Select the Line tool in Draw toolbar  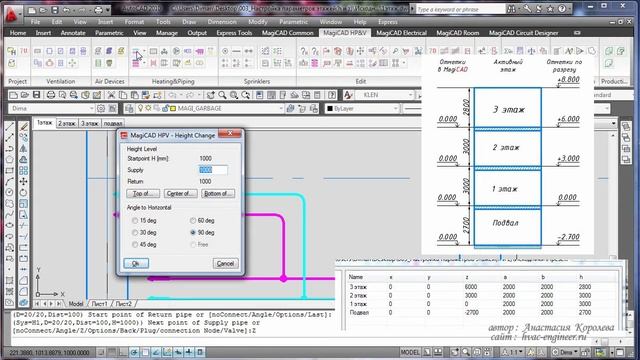tap(10, 127)
